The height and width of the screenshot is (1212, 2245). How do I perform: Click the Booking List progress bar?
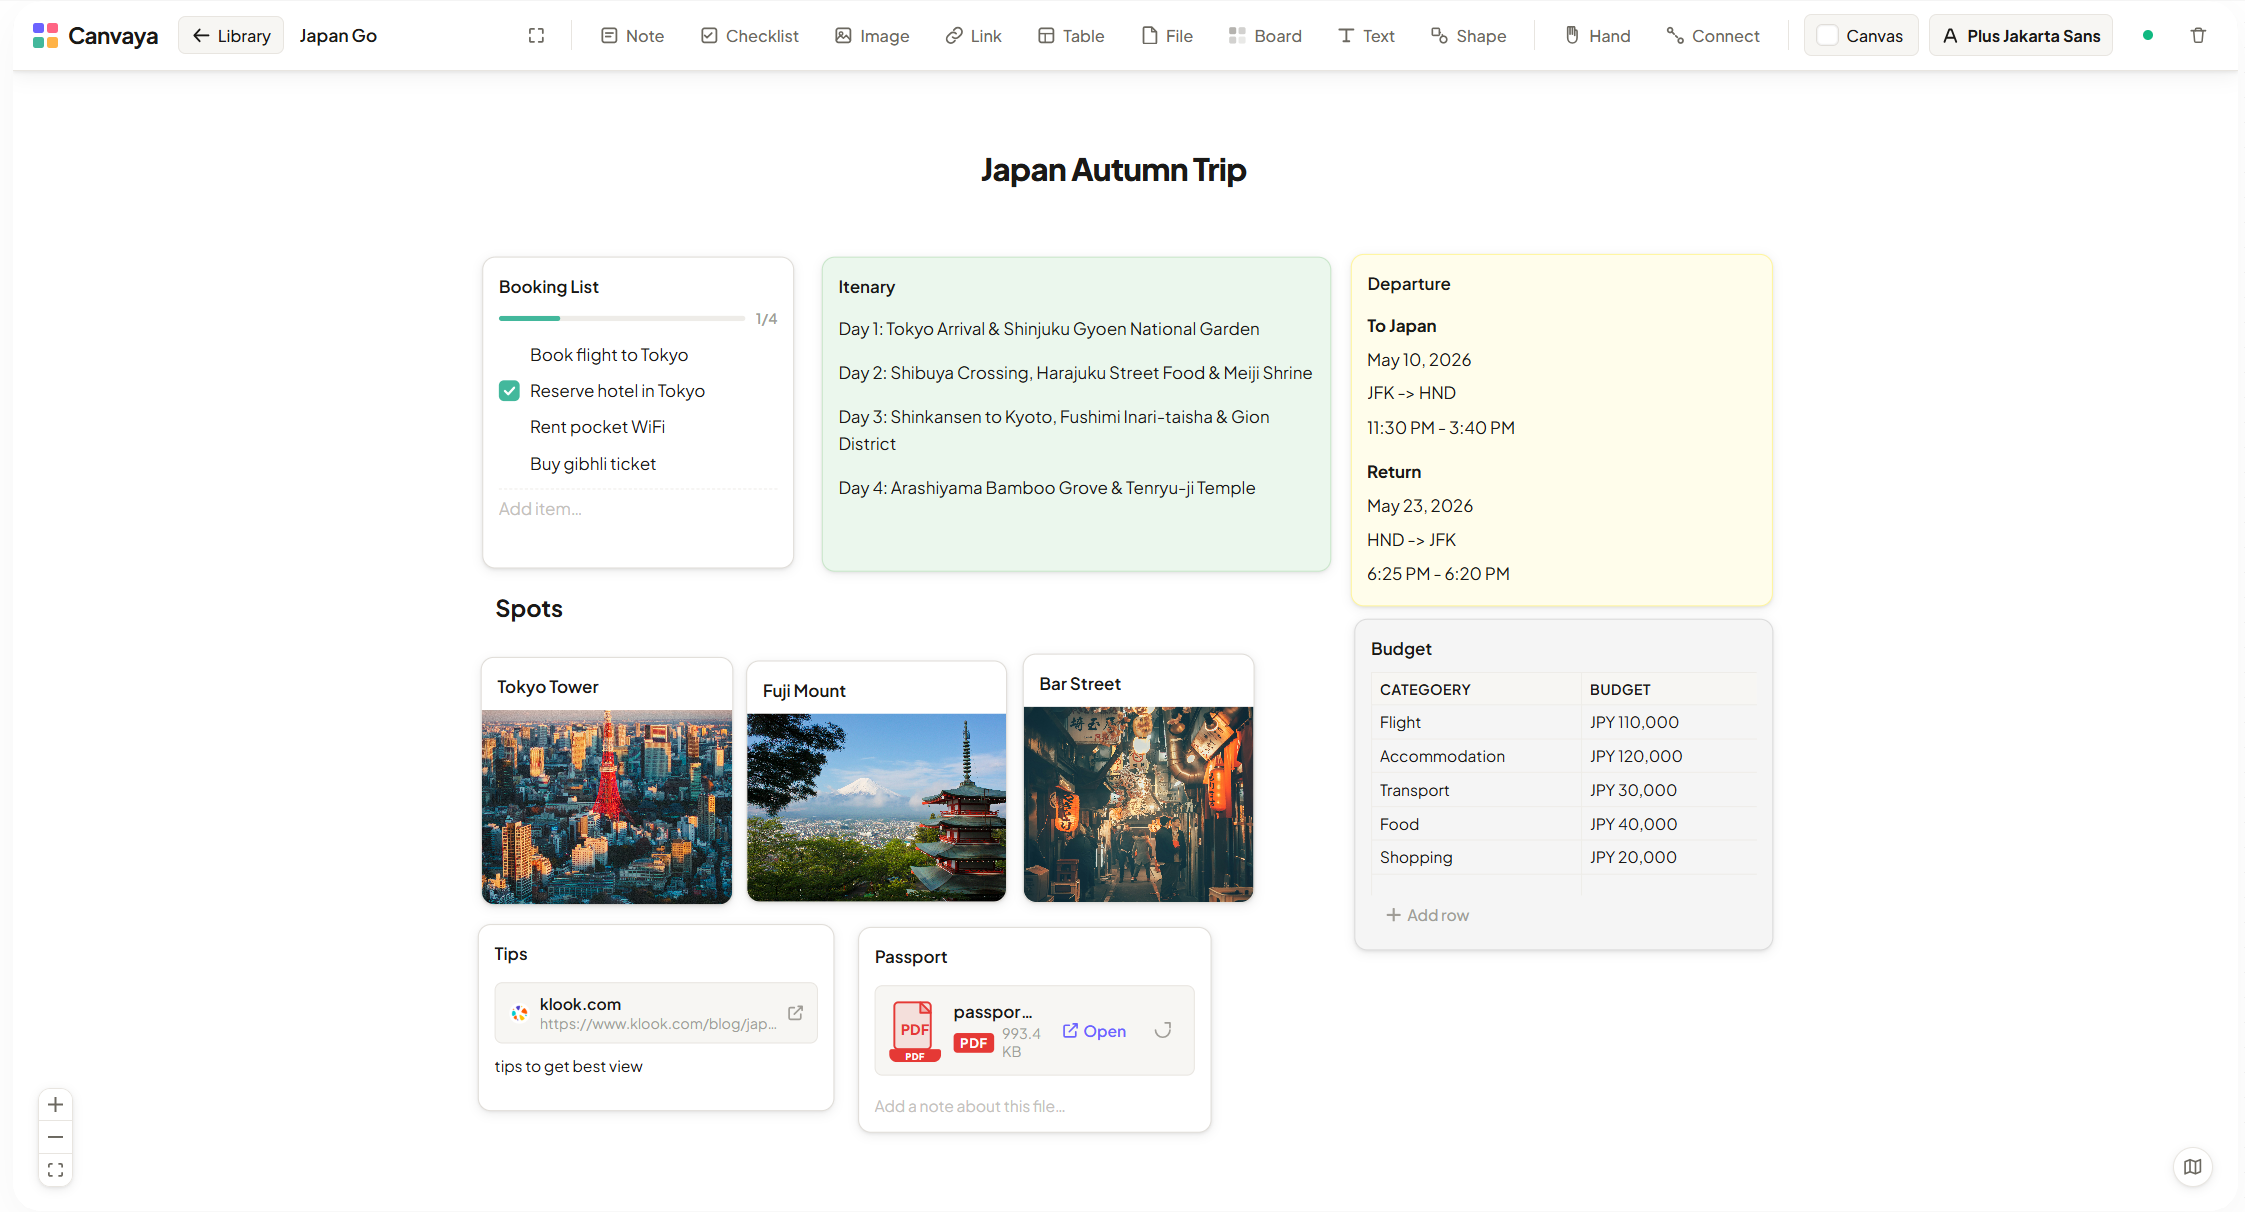(622, 319)
